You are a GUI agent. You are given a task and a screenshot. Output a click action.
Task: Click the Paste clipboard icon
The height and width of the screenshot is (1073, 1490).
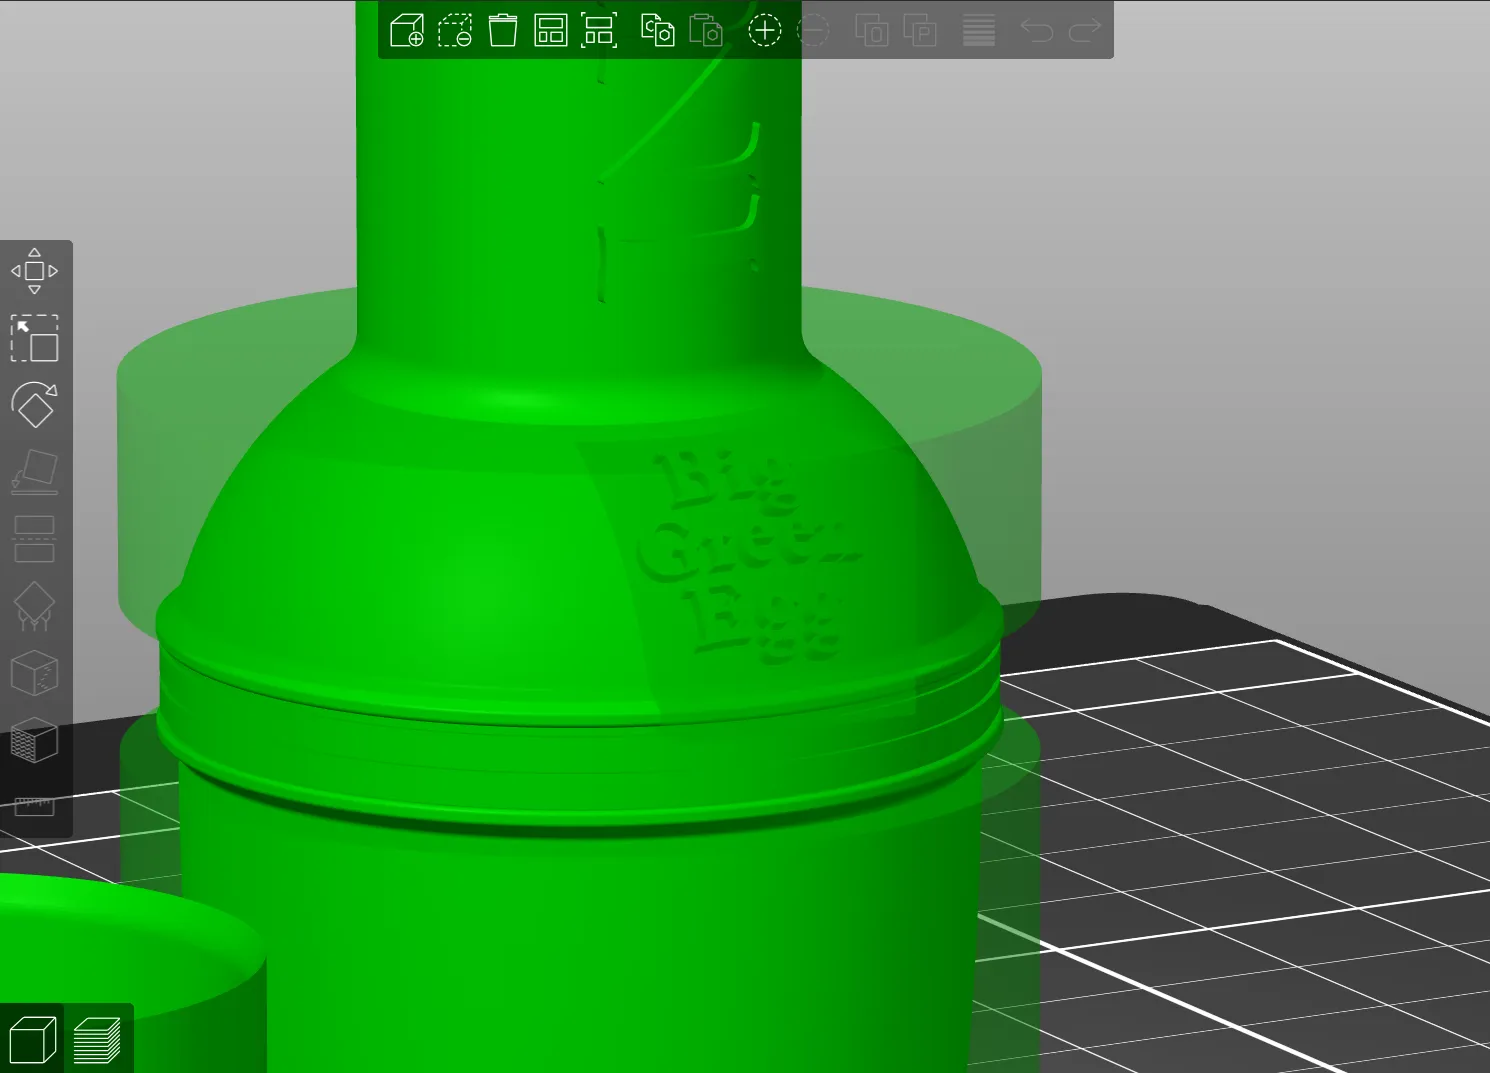706,30
